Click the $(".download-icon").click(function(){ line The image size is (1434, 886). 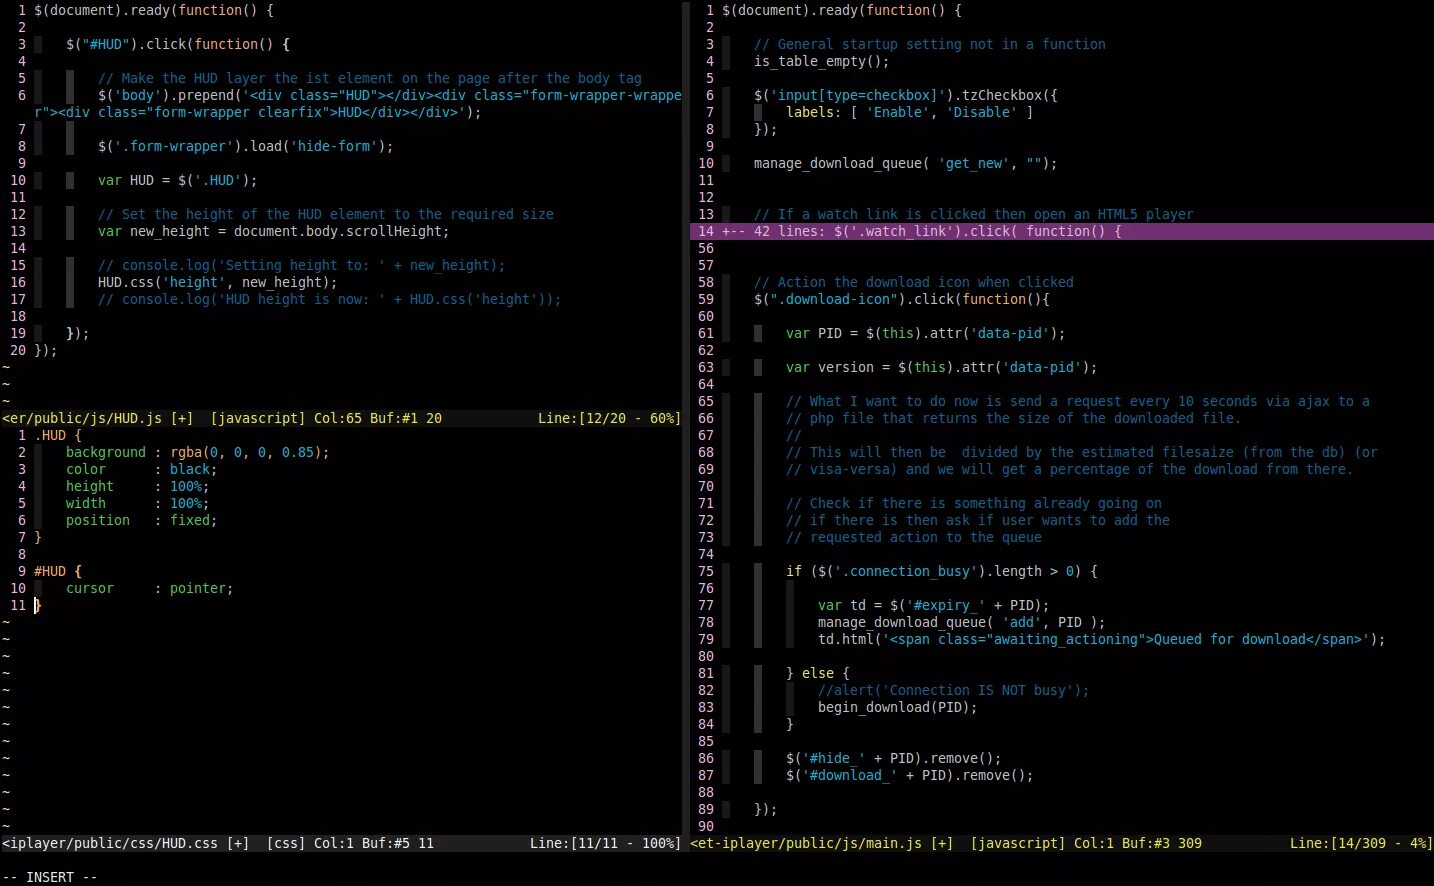(x=902, y=299)
